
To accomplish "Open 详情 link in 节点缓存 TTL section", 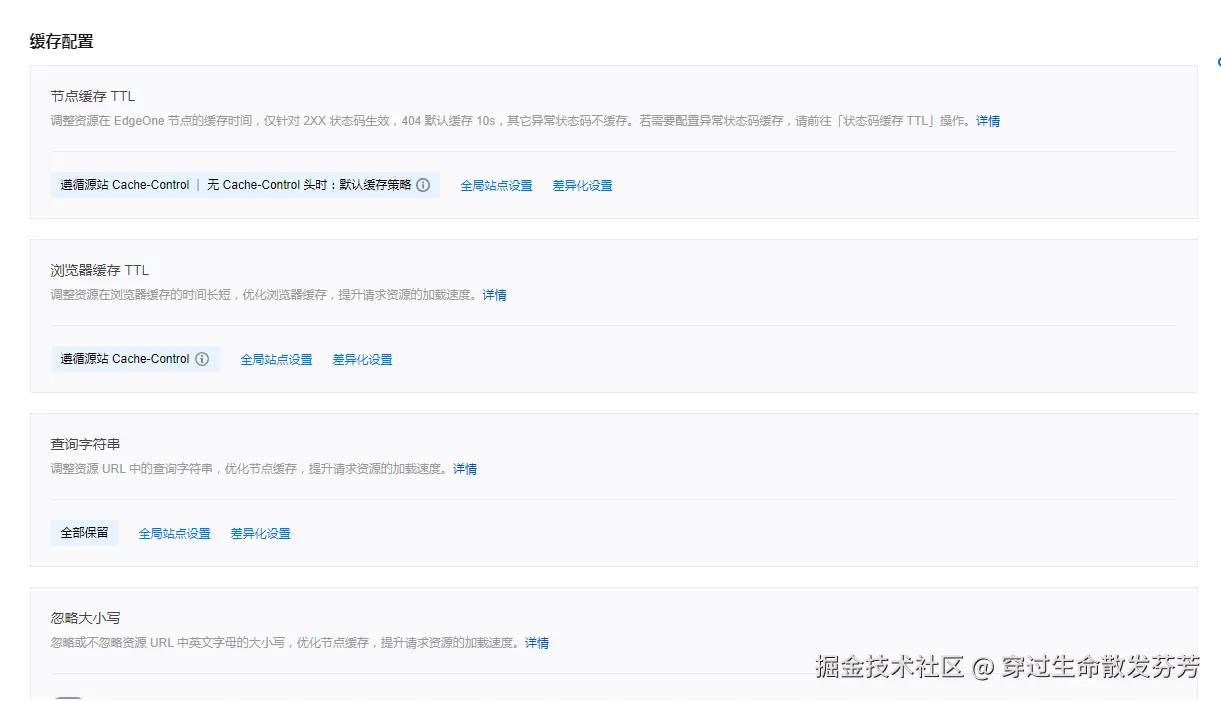I will (987, 121).
